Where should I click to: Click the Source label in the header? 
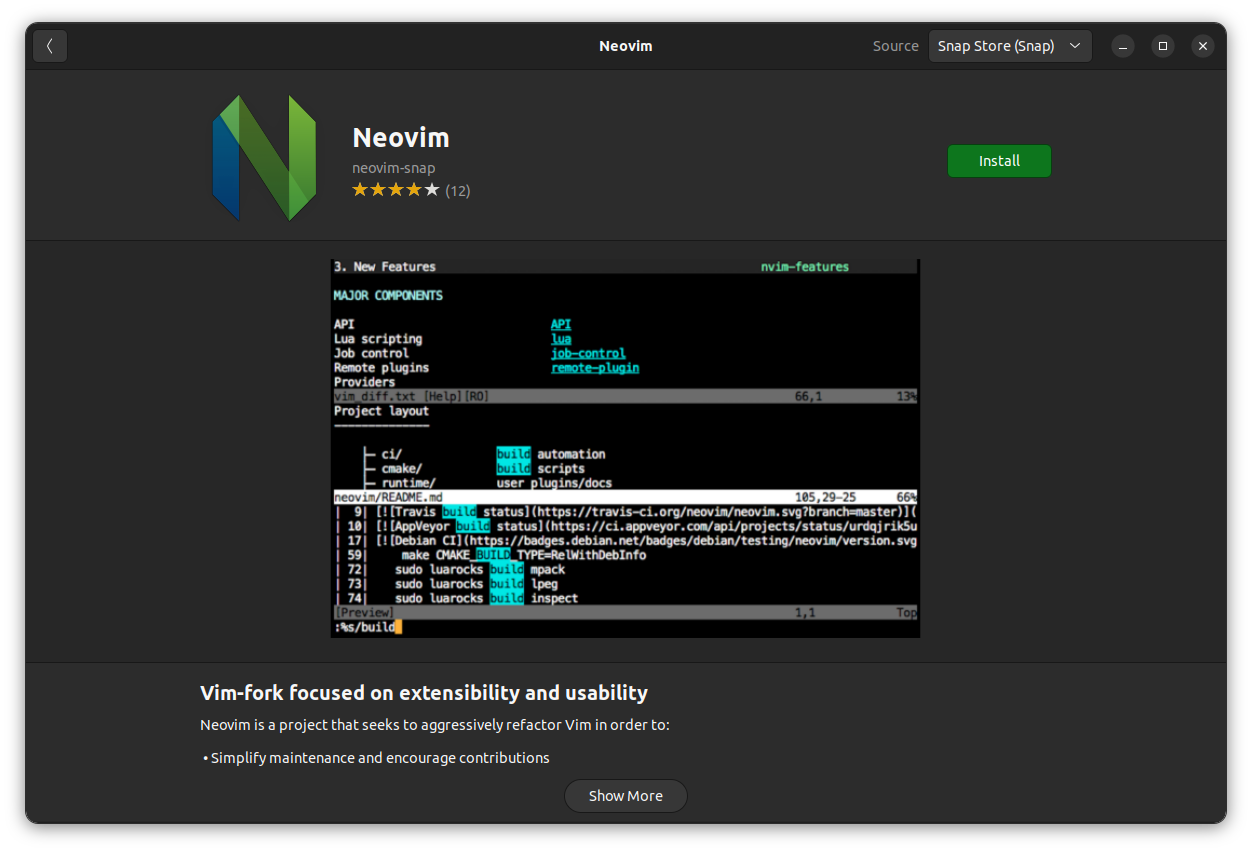895,45
